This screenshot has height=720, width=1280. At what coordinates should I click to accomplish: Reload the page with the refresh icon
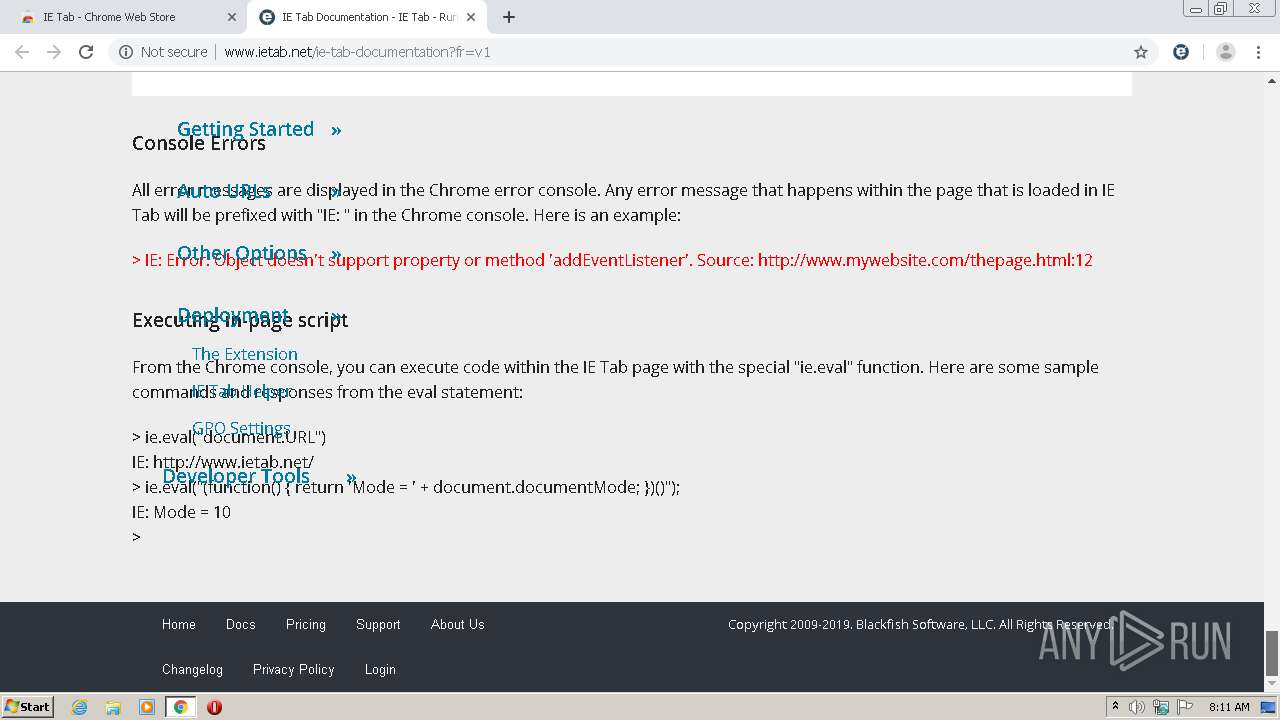[x=86, y=52]
